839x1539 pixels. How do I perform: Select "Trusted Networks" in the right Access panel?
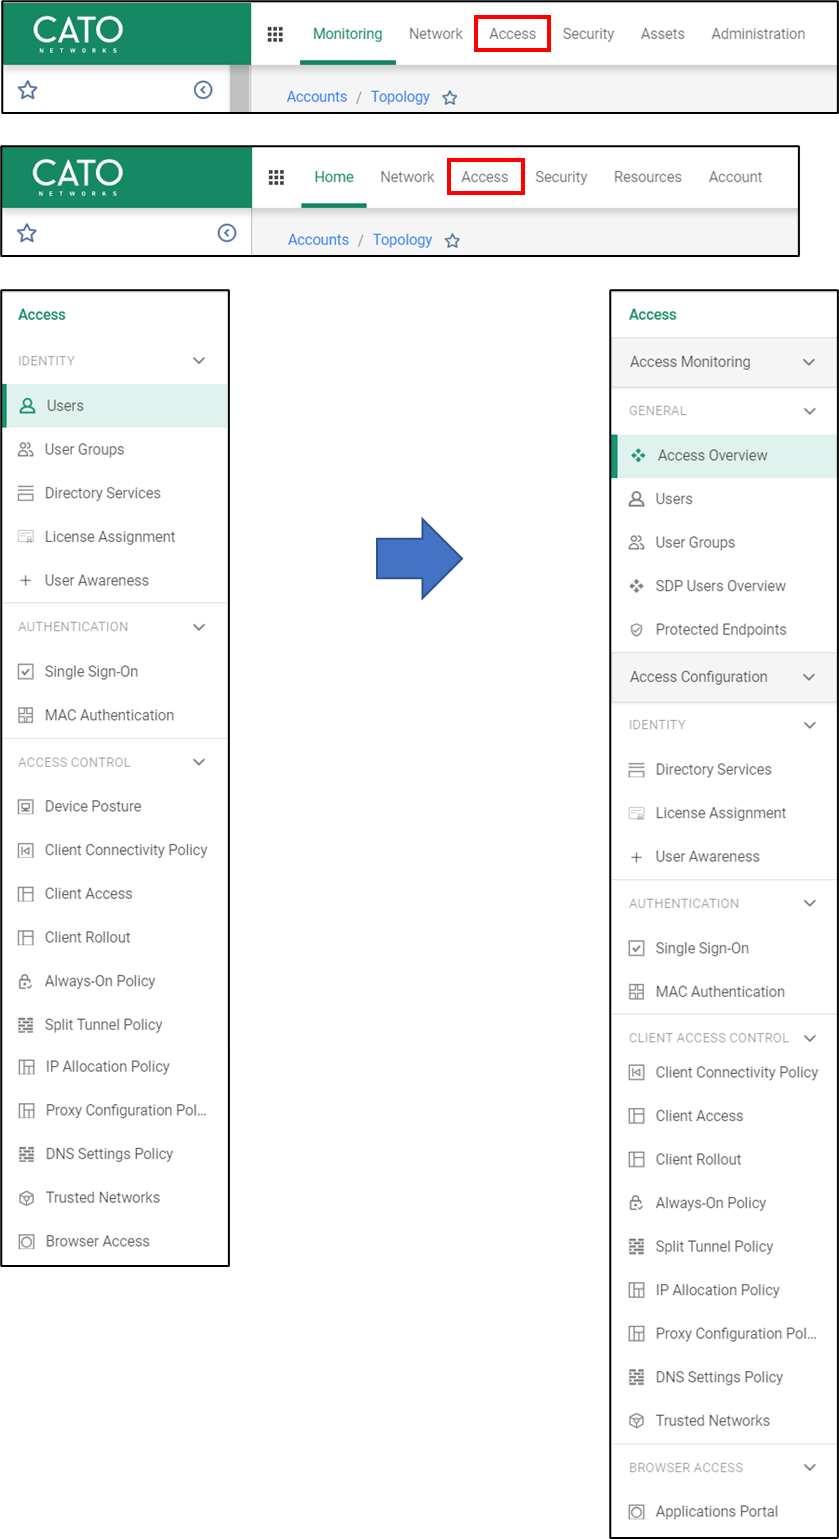tap(724, 1421)
